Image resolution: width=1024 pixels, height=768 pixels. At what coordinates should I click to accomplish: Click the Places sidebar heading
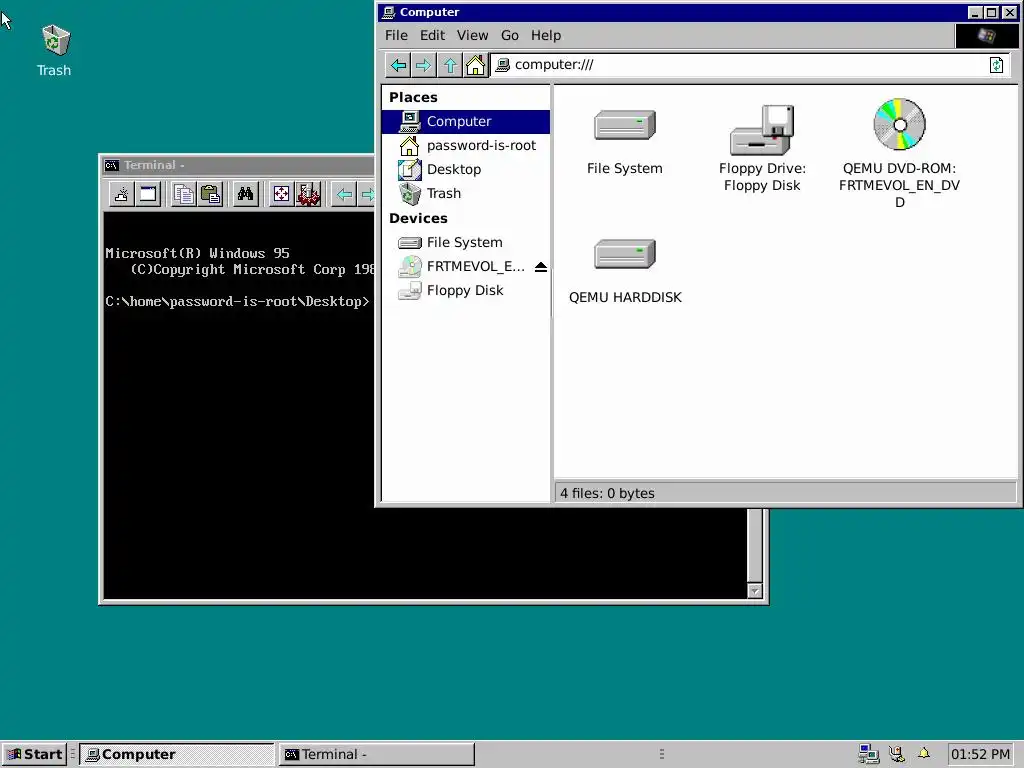click(413, 97)
